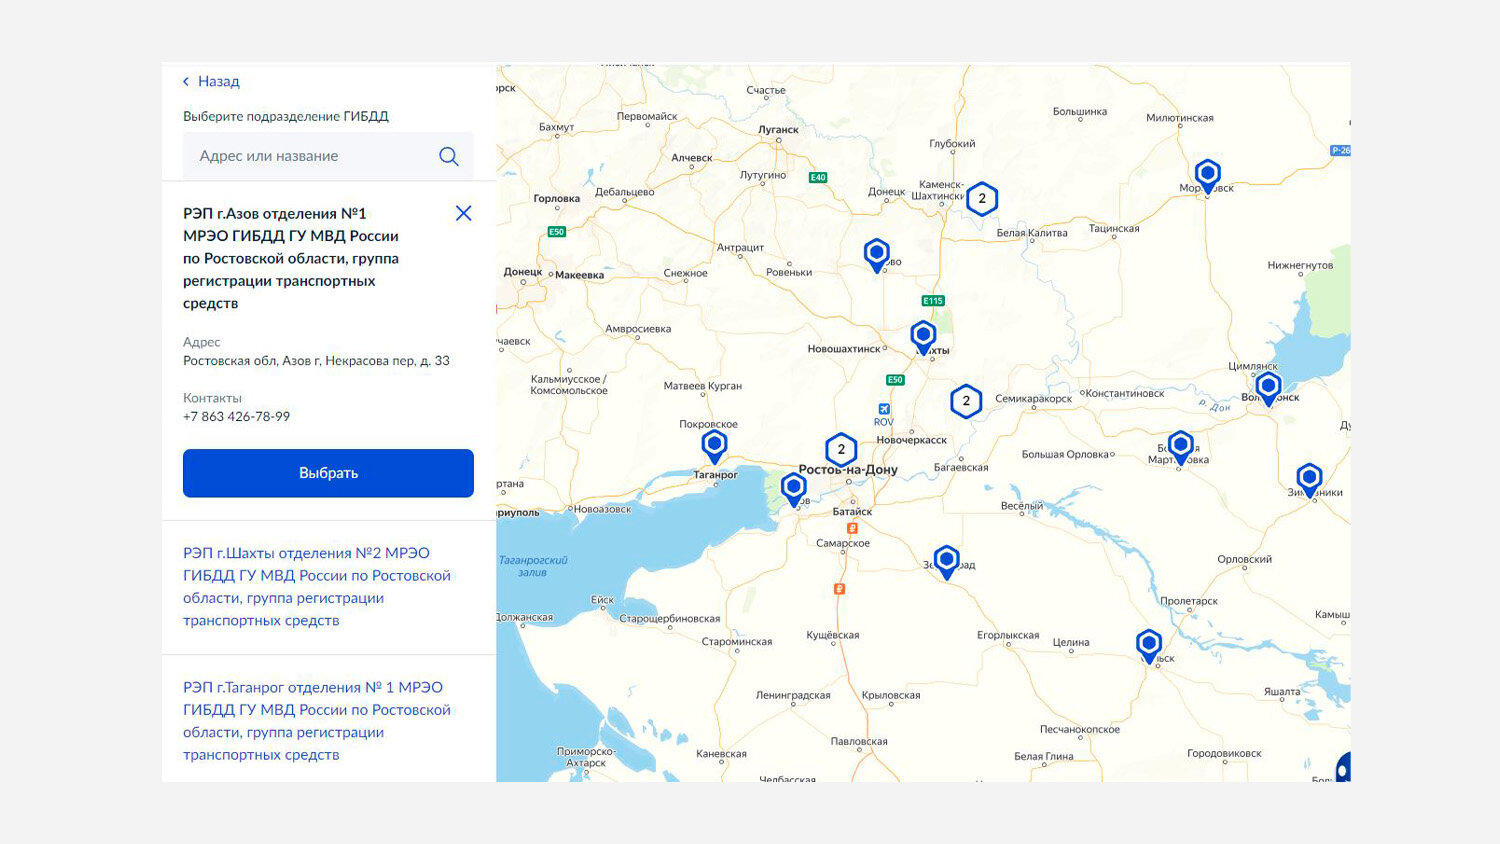The image size is (1500, 844).
Task: Click the Белая Калитва label on map
Action: tap(1032, 233)
